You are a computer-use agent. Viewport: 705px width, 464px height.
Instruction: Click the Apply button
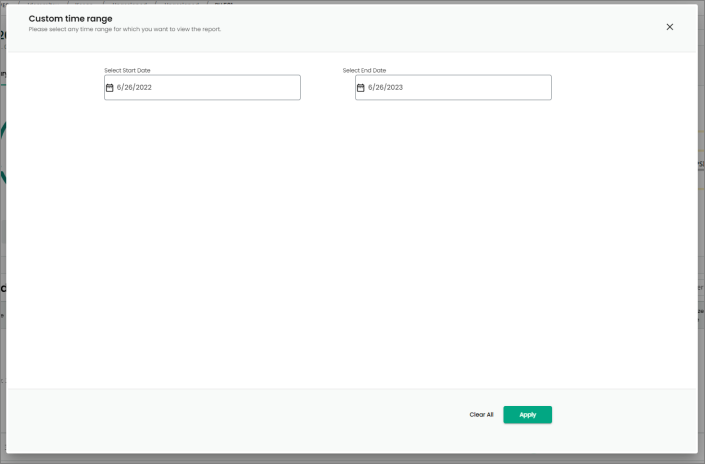(527, 414)
